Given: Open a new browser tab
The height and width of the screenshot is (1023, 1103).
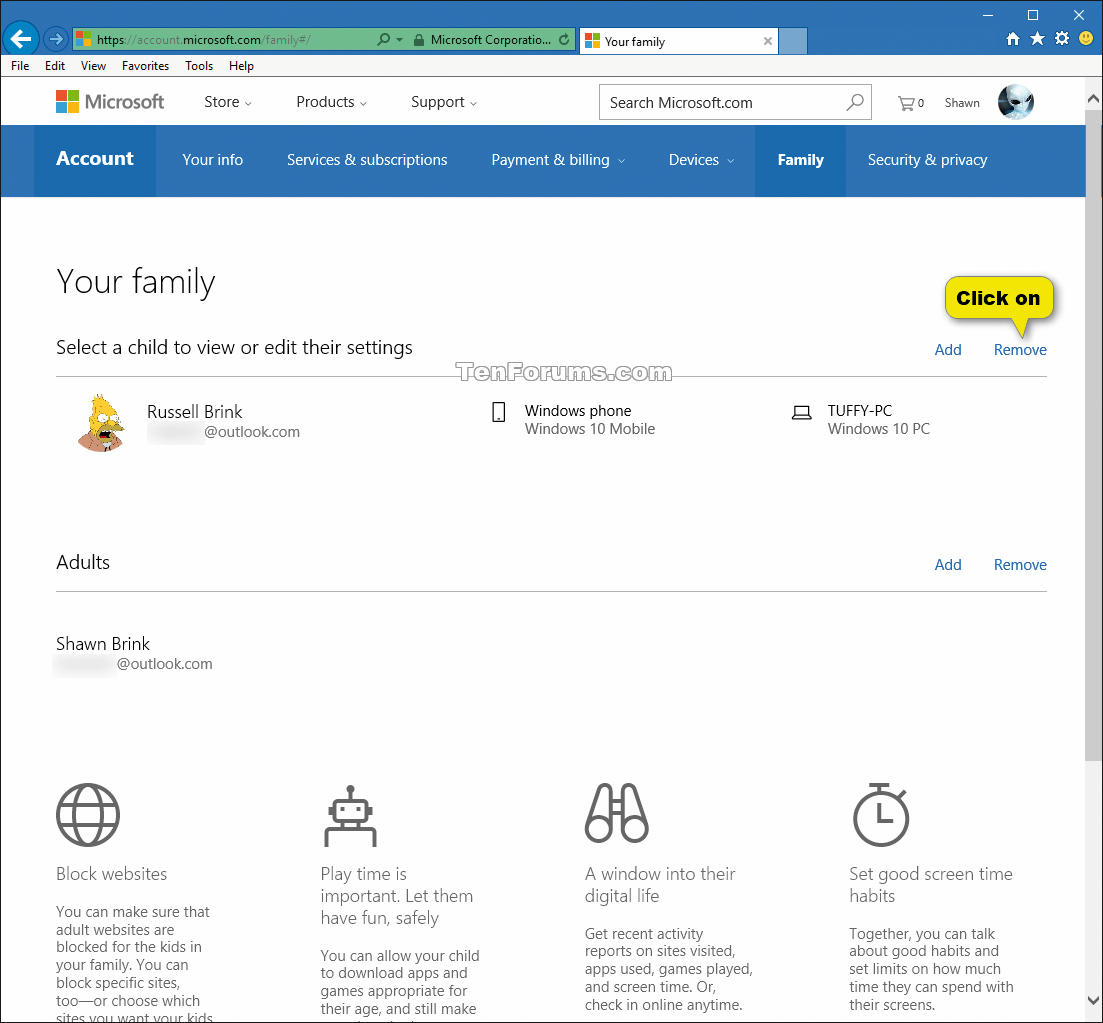Looking at the screenshot, I should point(793,41).
